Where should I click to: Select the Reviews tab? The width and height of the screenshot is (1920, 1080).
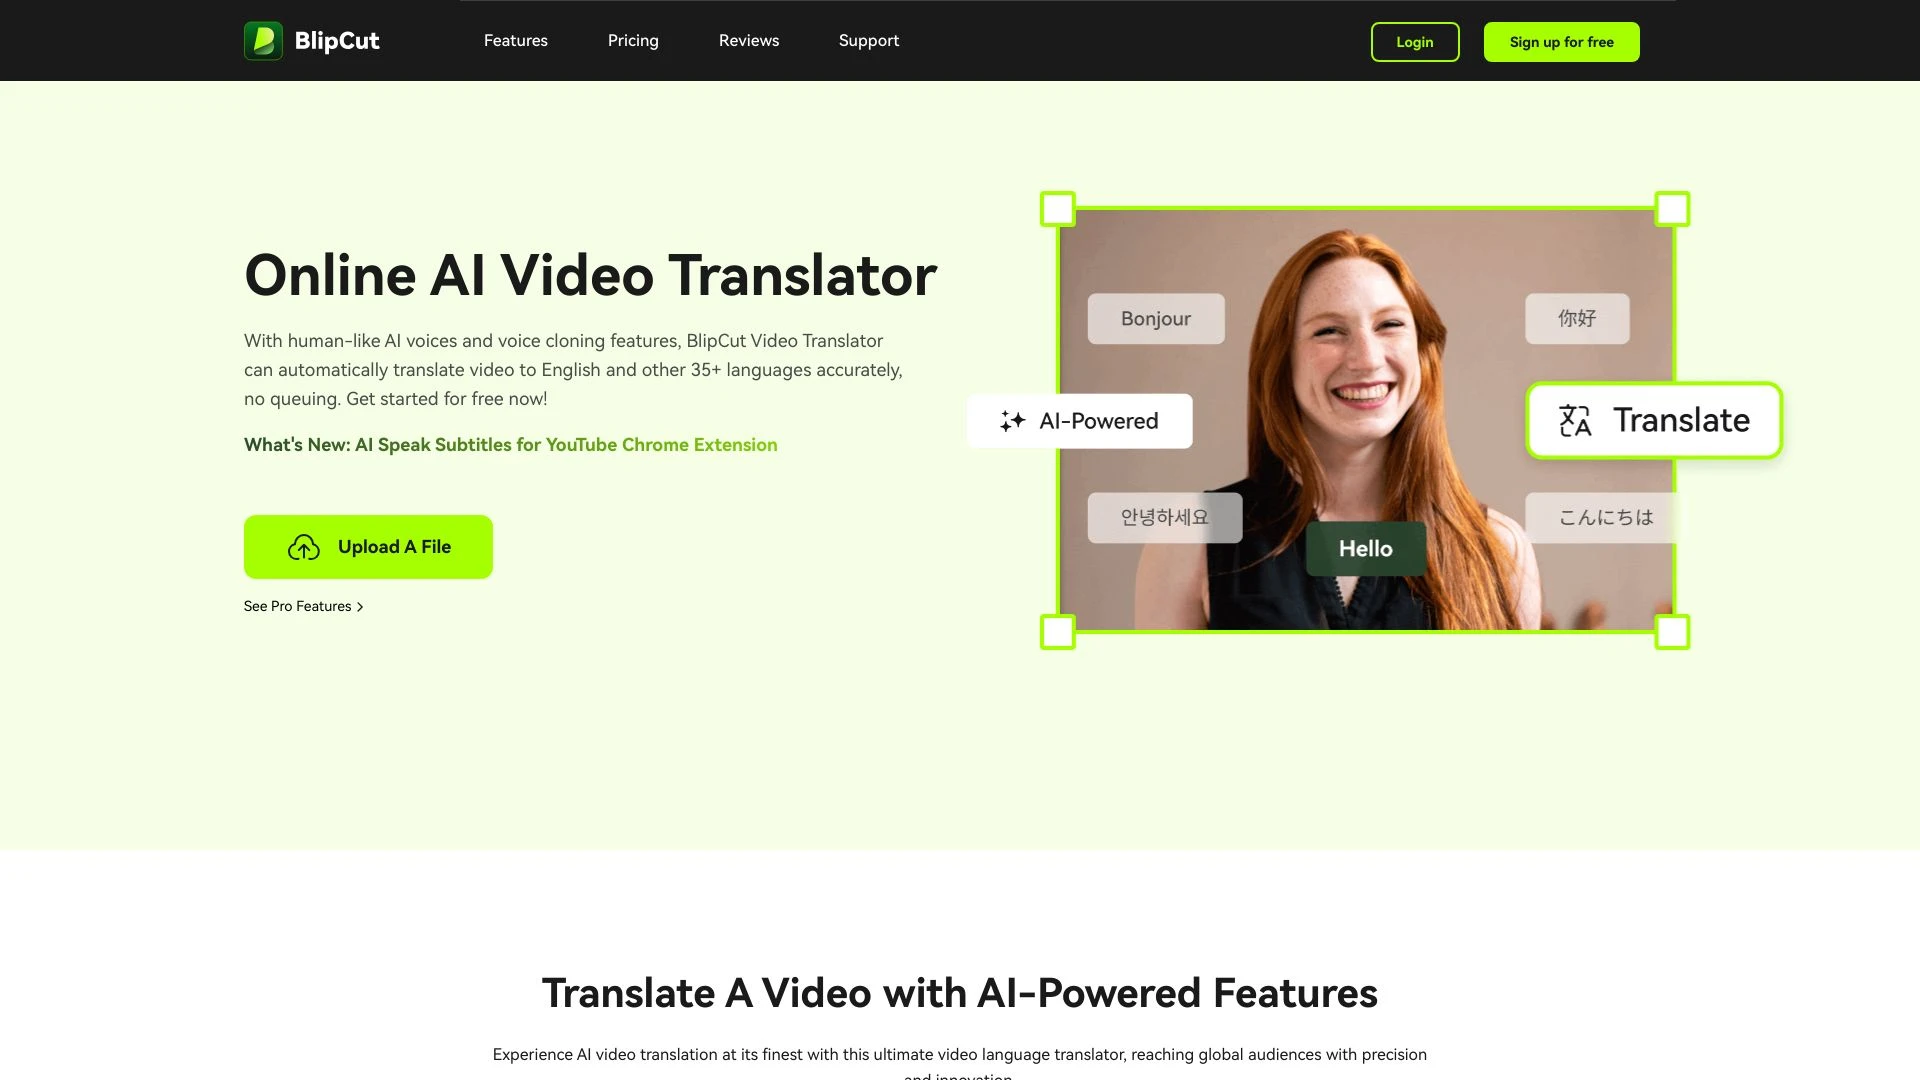(x=748, y=40)
